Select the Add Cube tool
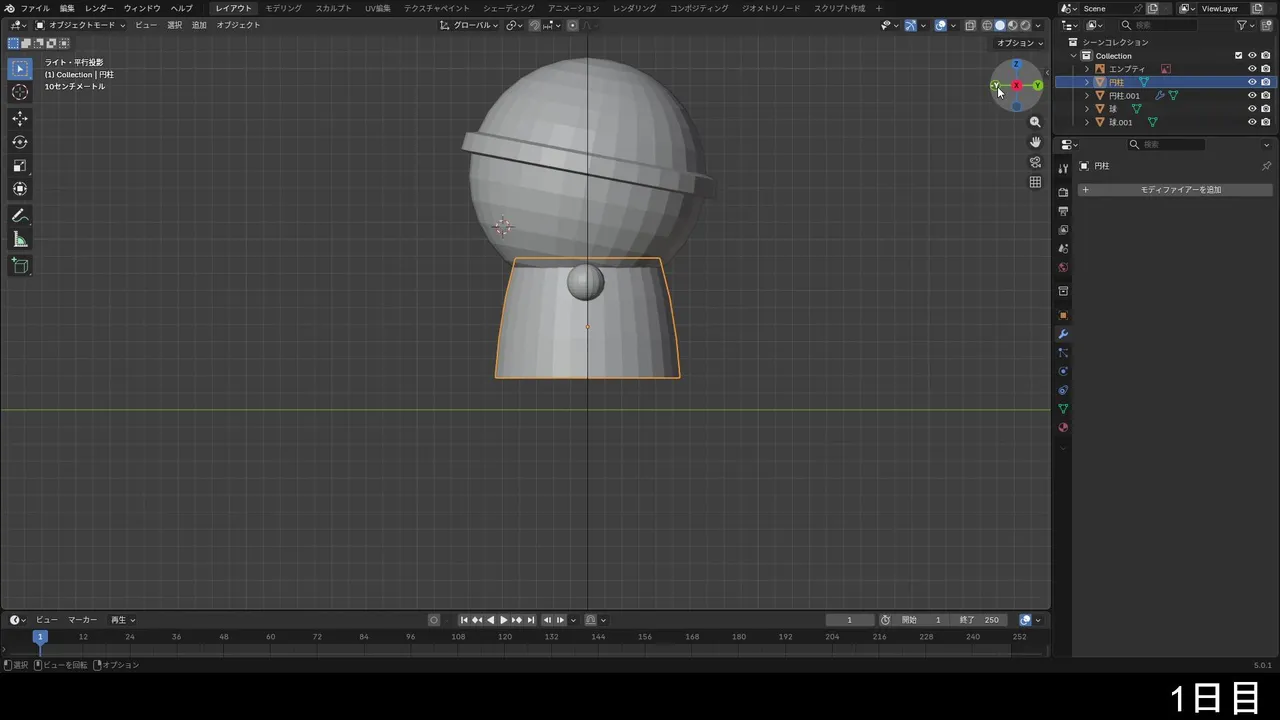The width and height of the screenshot is (1280, 720). click(20, 266)
